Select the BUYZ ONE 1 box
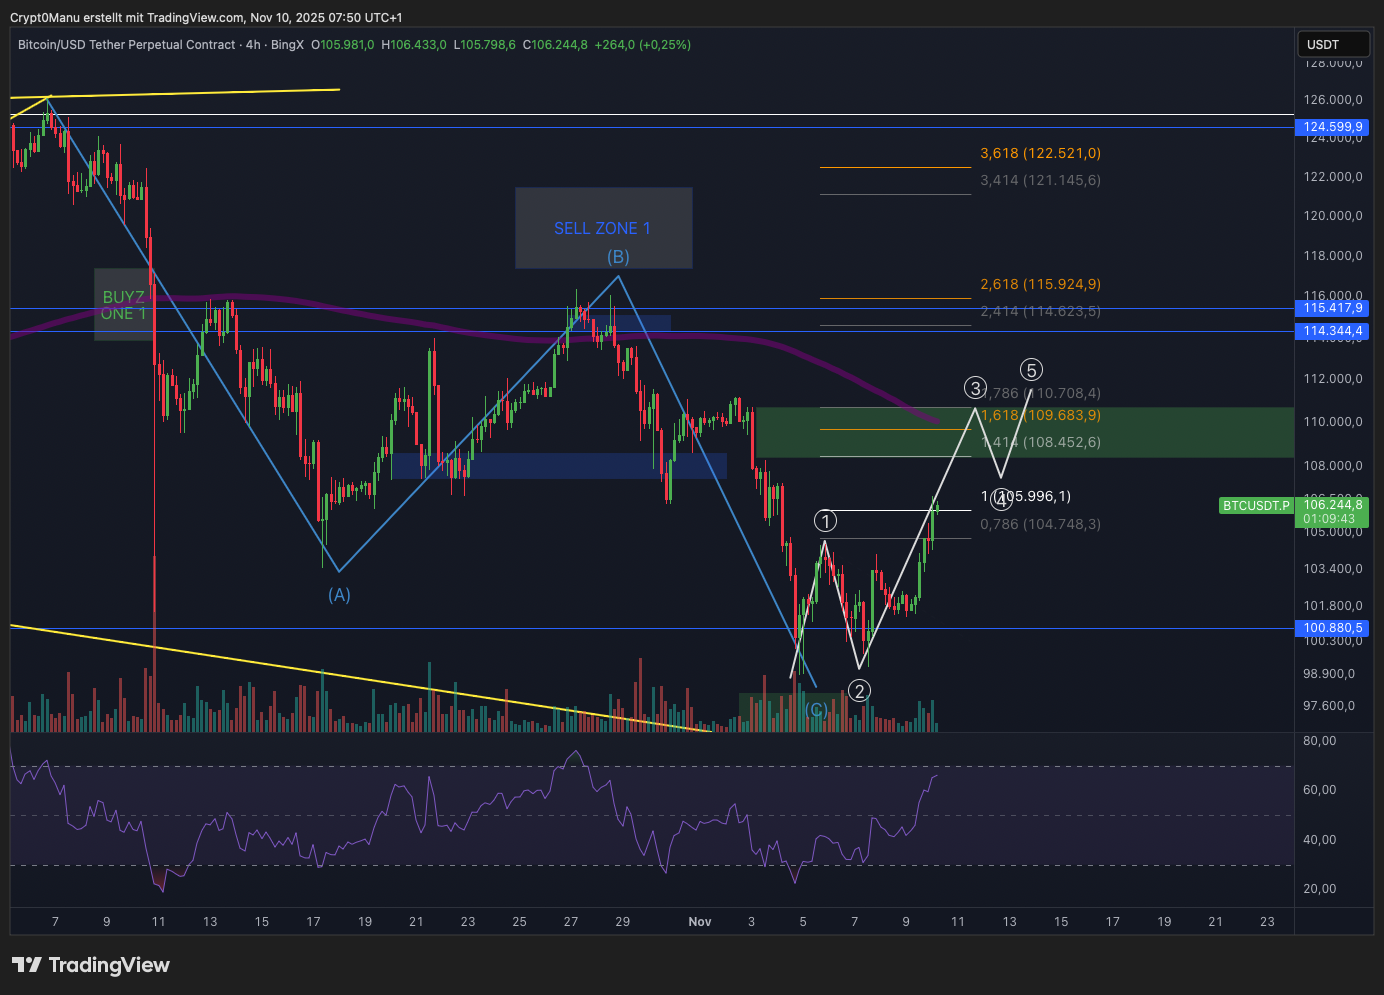The height and width of the screenshot is (995, 1384). click(x=123, y=305)
